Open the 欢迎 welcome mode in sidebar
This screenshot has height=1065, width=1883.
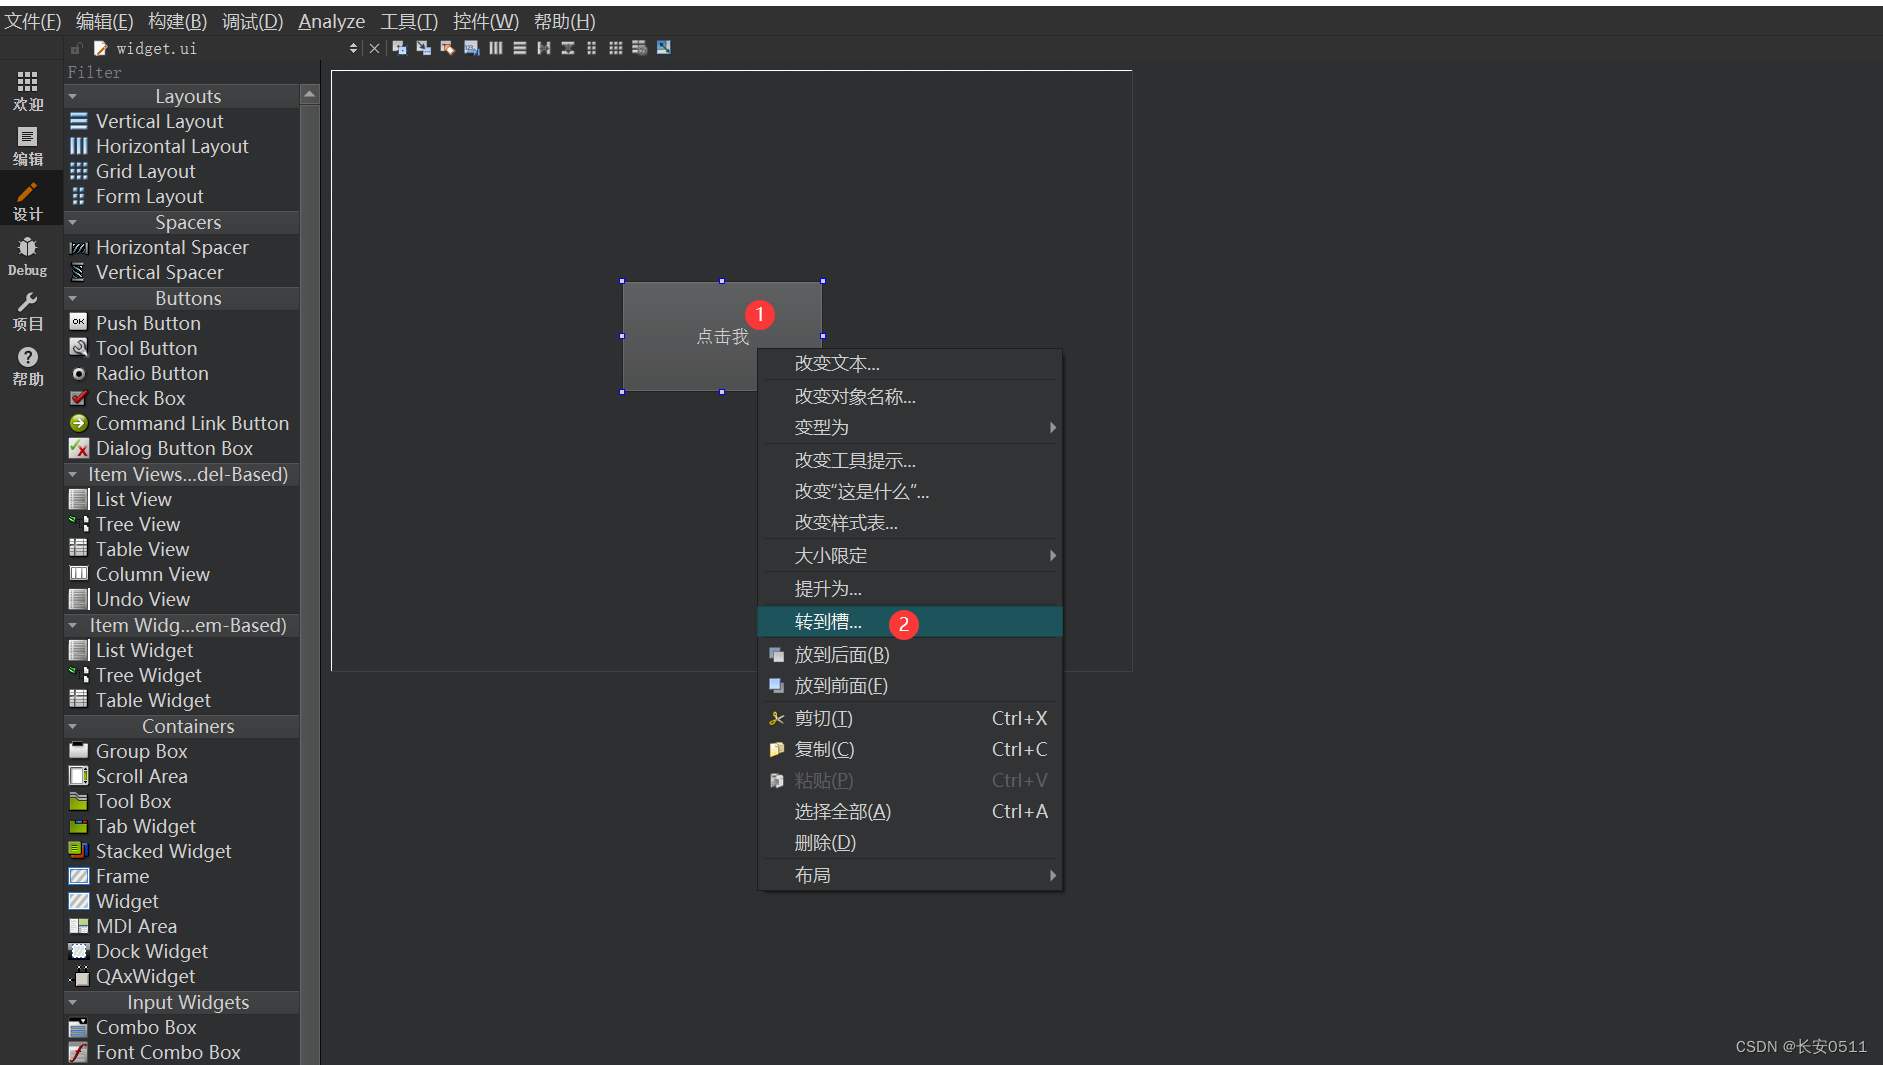click(x=28, y=91)
